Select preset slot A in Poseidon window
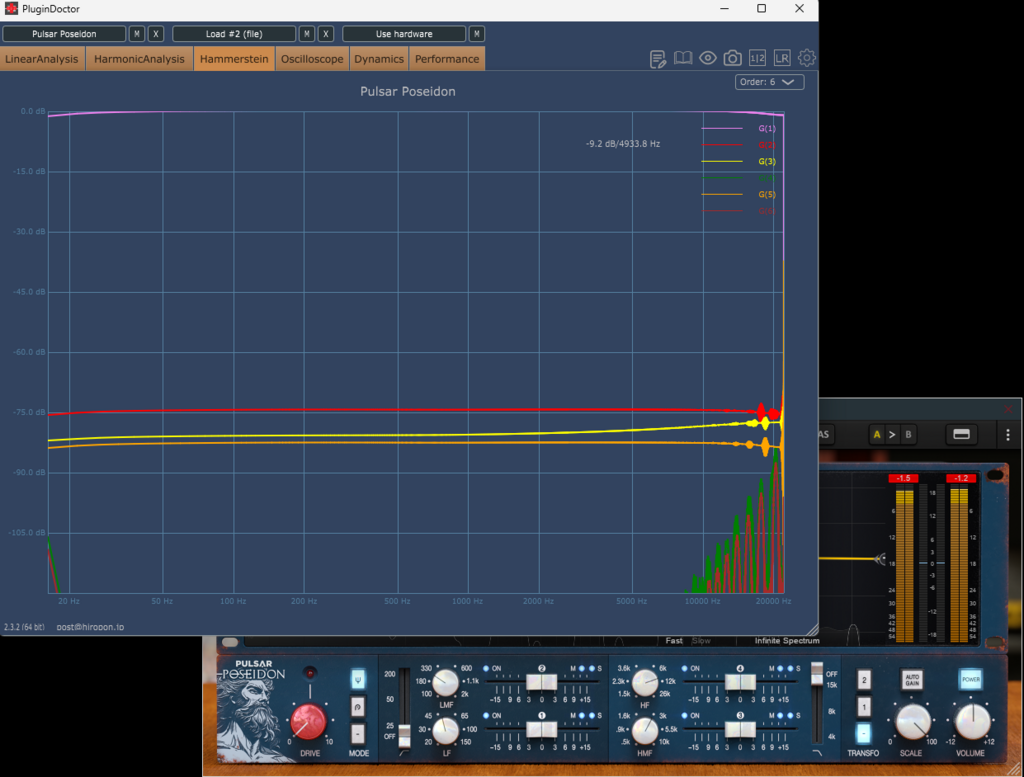 click(x=877, y=435)
